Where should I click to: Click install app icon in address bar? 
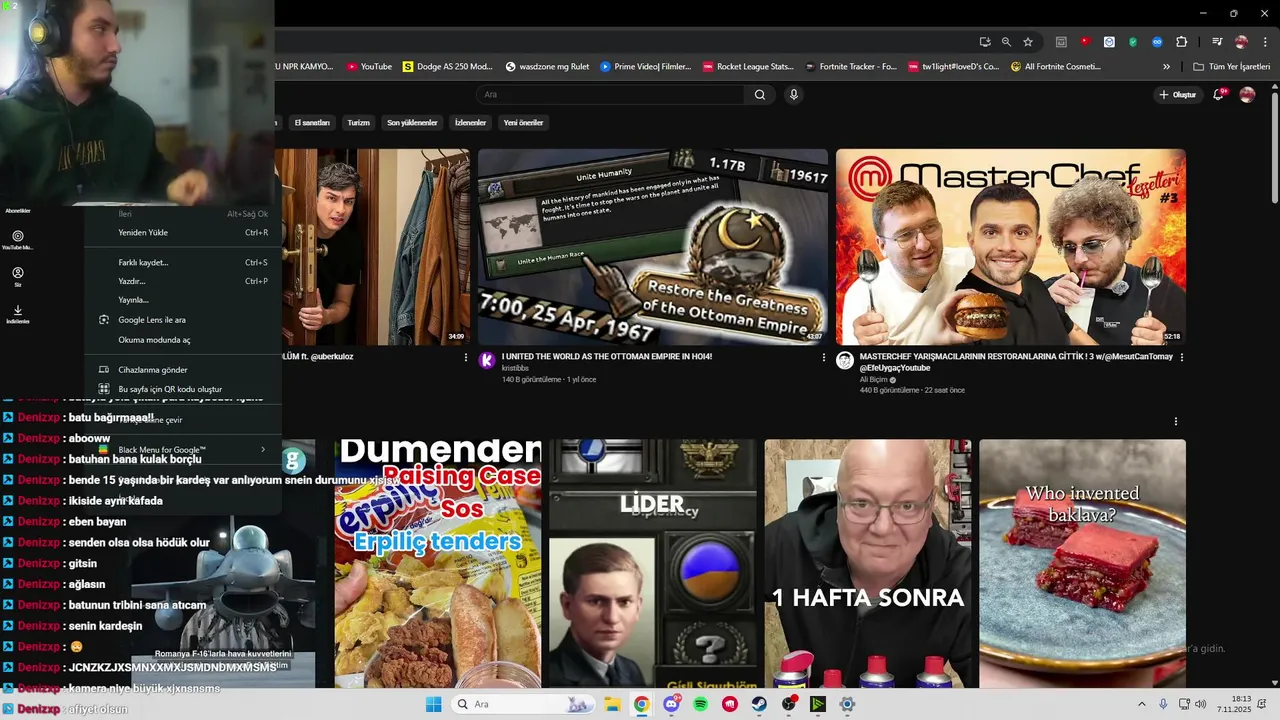pyautogui.click(x=985, y=42)
